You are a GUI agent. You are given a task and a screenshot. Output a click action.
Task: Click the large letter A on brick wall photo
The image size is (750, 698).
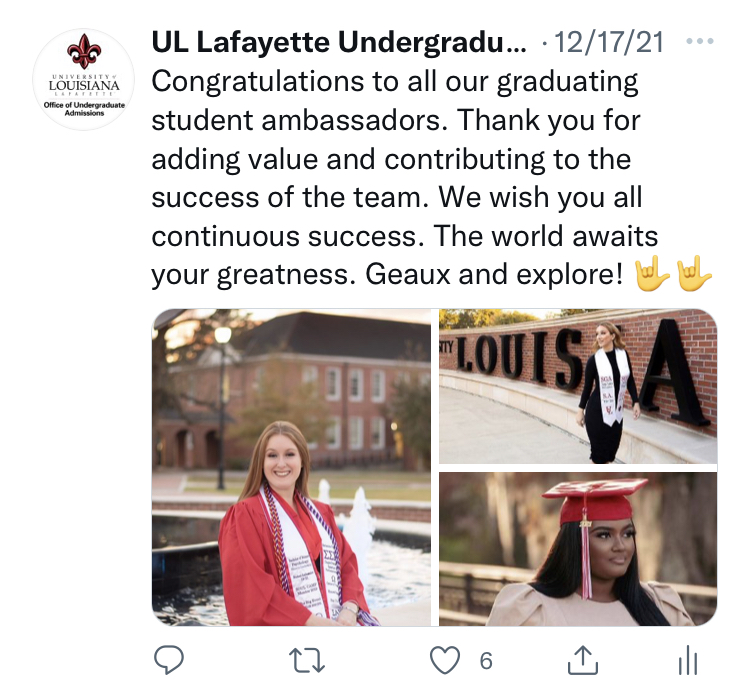[675, 371]
